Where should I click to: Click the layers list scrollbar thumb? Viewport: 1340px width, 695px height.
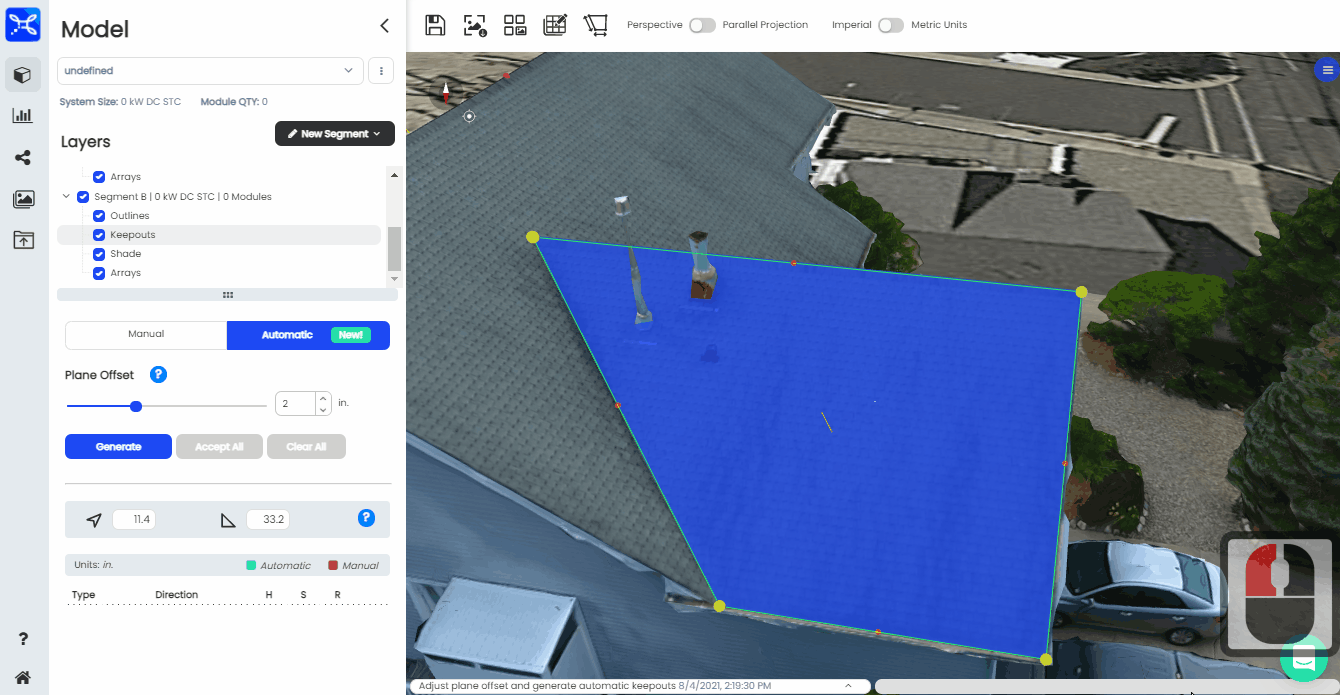pos(394,248)
